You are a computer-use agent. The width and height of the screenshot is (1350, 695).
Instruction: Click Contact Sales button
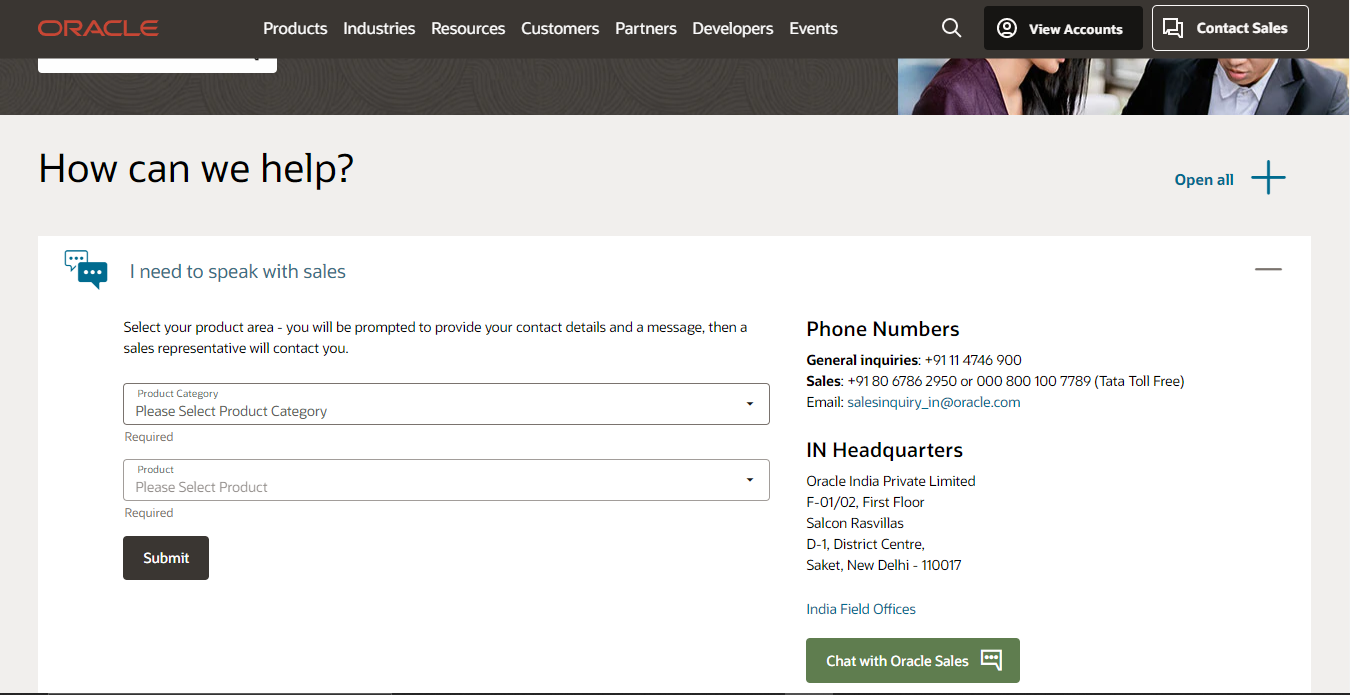pyautogui.click(x=1230, y=28)
